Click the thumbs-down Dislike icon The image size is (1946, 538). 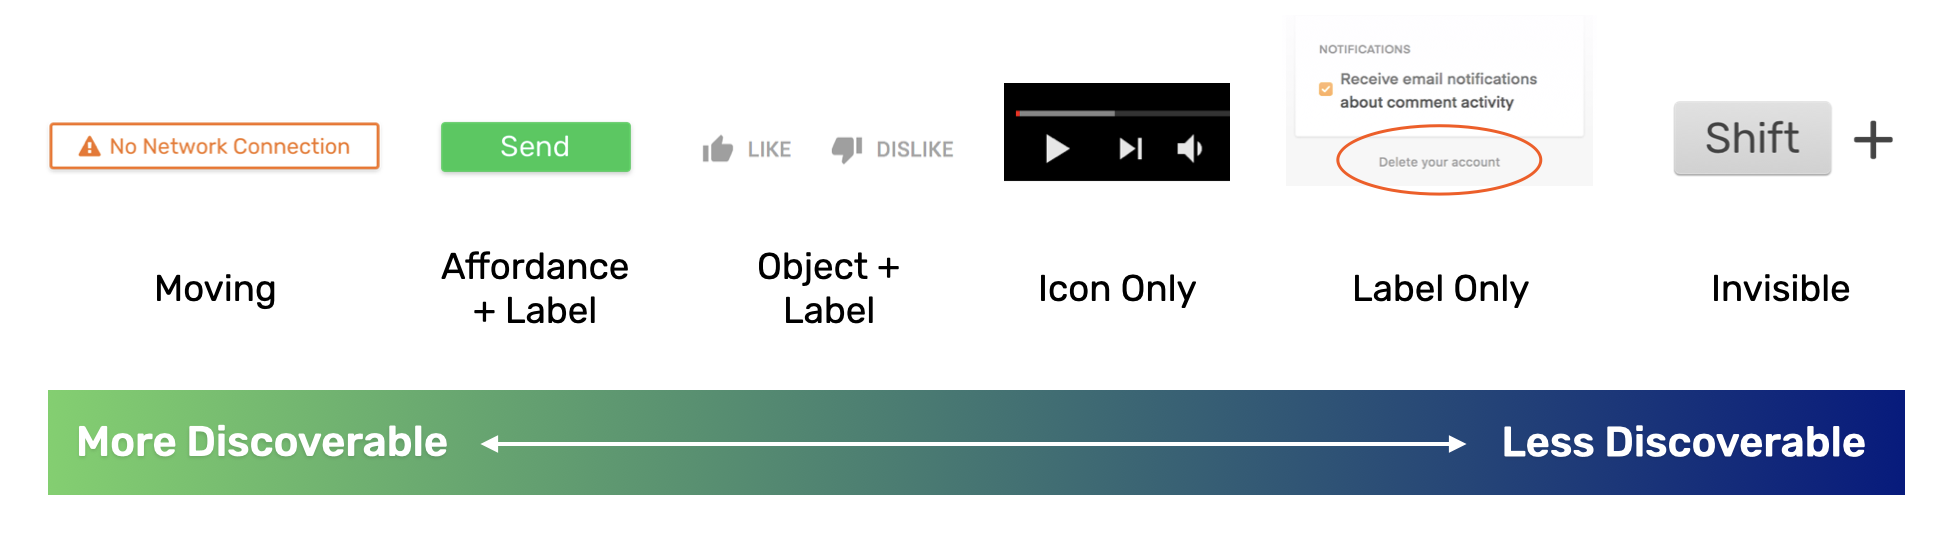(x=846, y=149)
